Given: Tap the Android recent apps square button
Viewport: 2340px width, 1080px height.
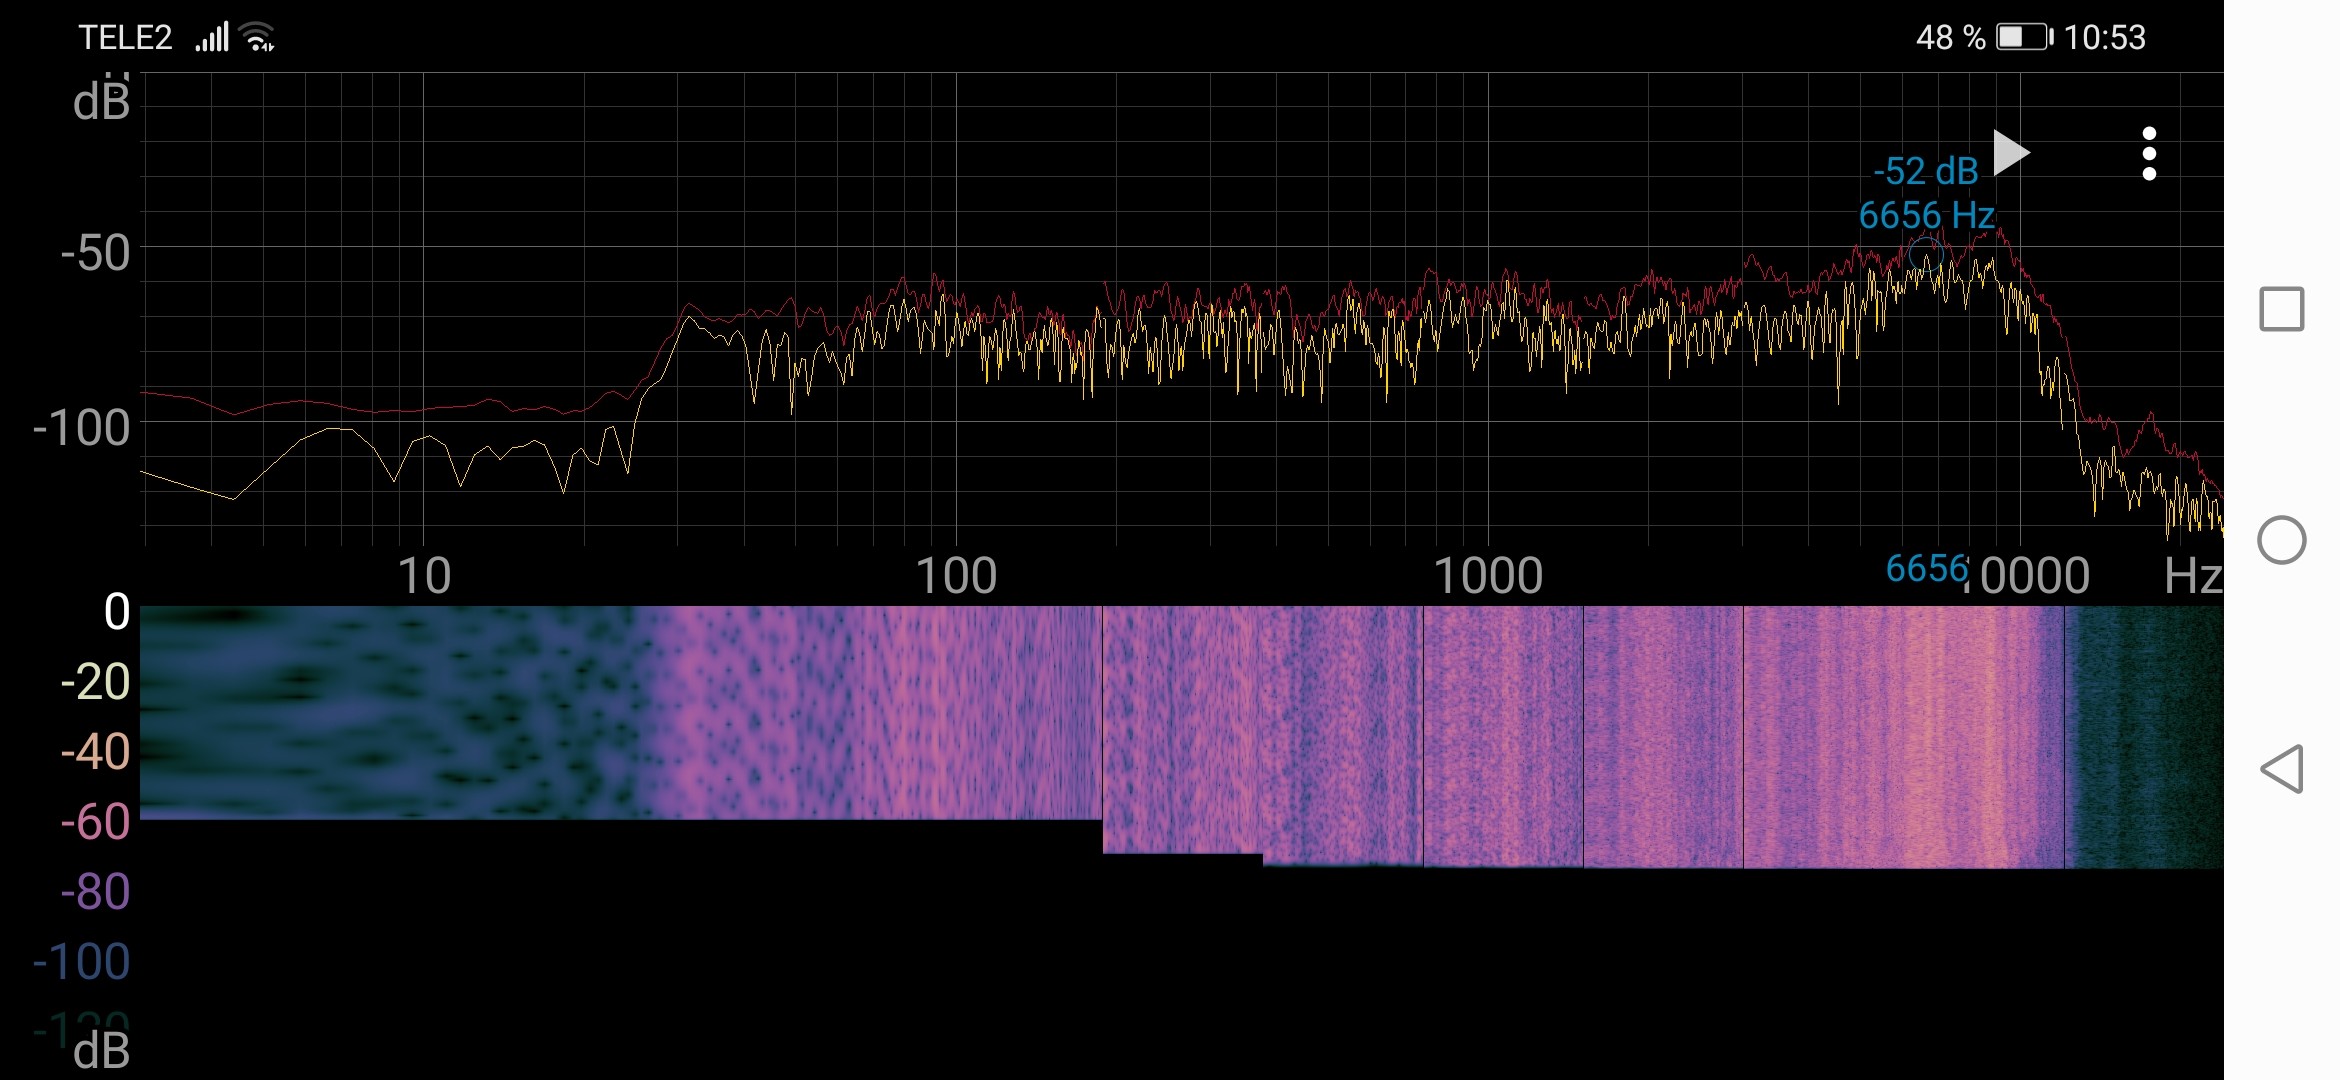Looking at the screenshot, I should [2282, 309].
